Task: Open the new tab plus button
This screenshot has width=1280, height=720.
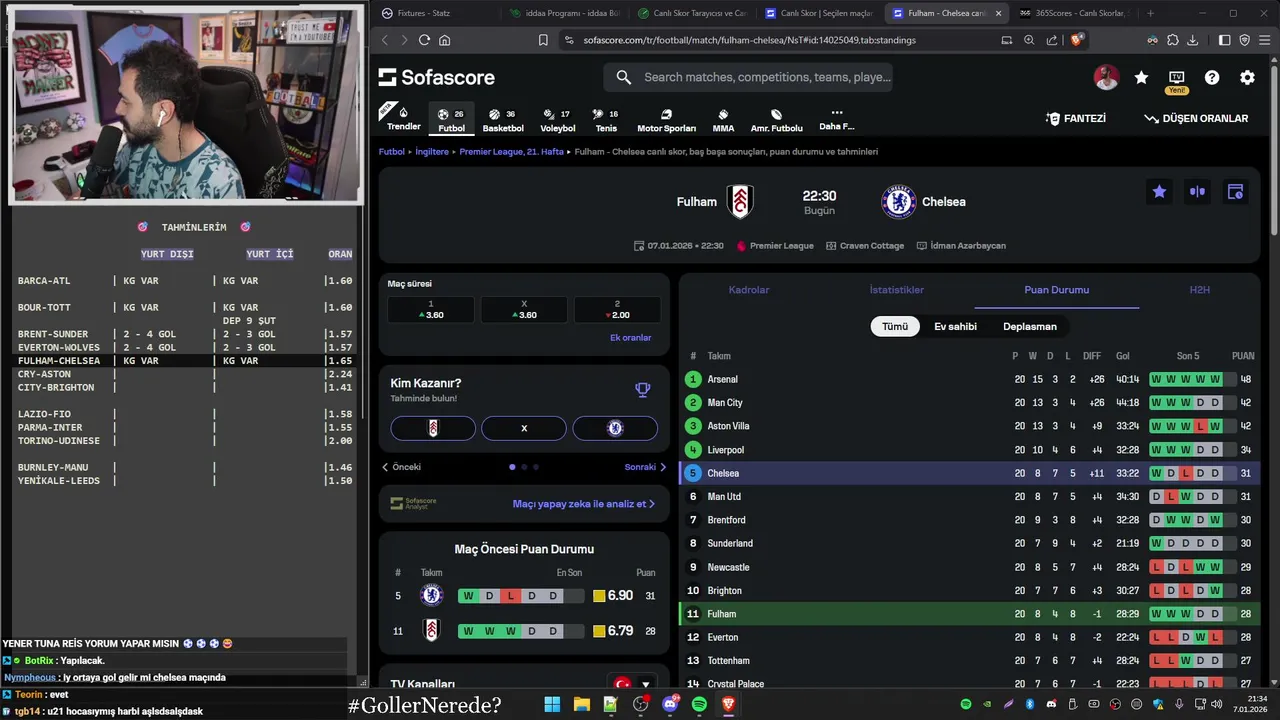Action: click(1150, 13)
